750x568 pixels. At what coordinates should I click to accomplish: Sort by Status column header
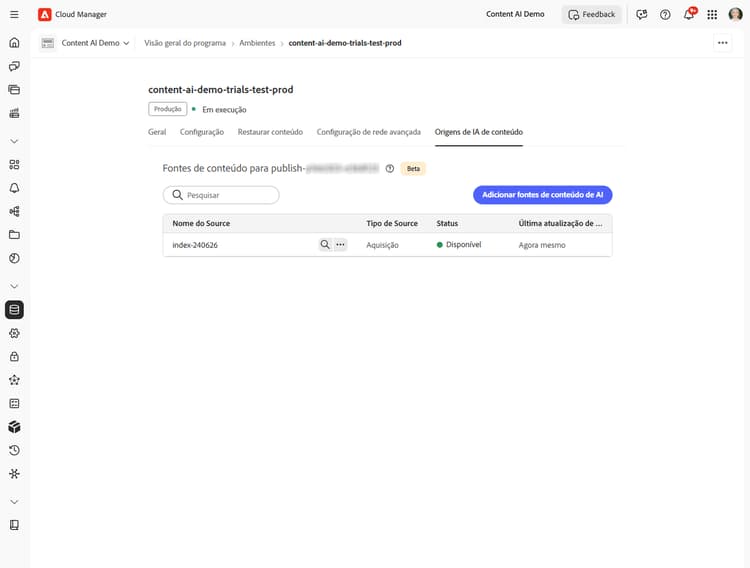(x=447, y=223)
